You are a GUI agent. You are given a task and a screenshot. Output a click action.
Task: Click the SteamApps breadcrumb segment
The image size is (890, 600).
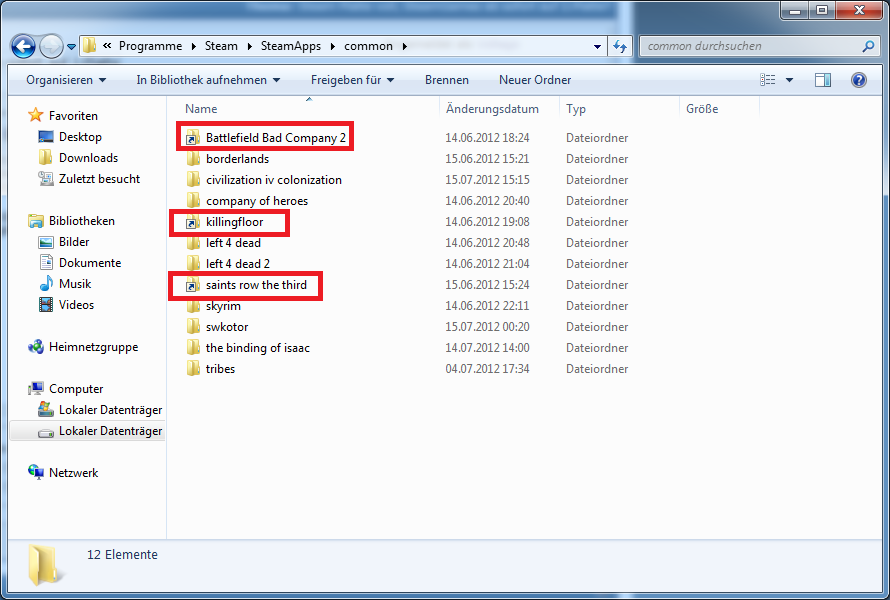point(291,46)
